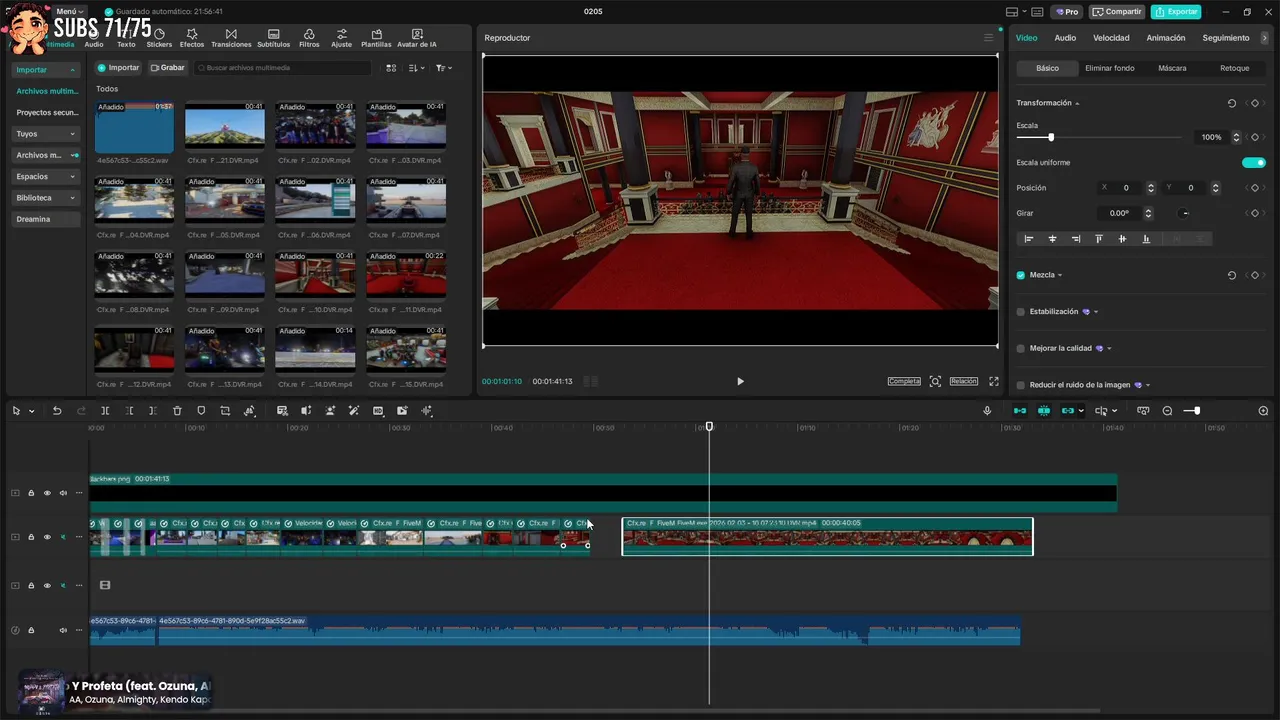The height and width of the screenshot is (720, 1280).
Task: Open the player options menu icon
Action: click(989, 38)
